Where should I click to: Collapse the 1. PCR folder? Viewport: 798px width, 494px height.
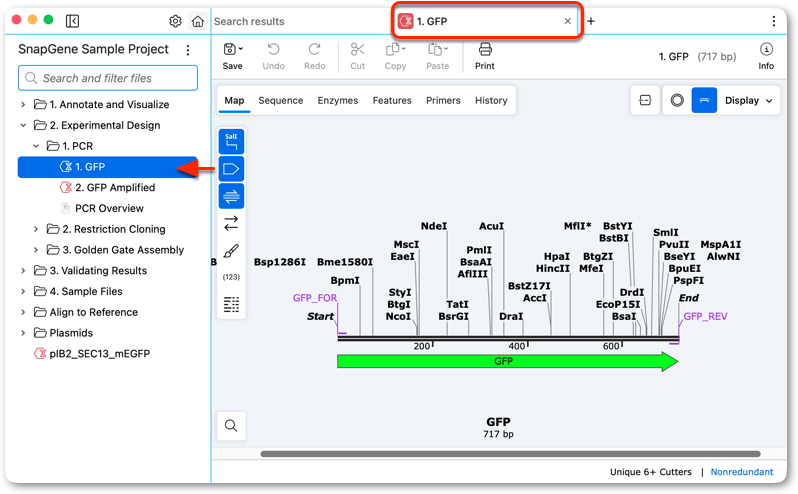(x=36, y=146)
